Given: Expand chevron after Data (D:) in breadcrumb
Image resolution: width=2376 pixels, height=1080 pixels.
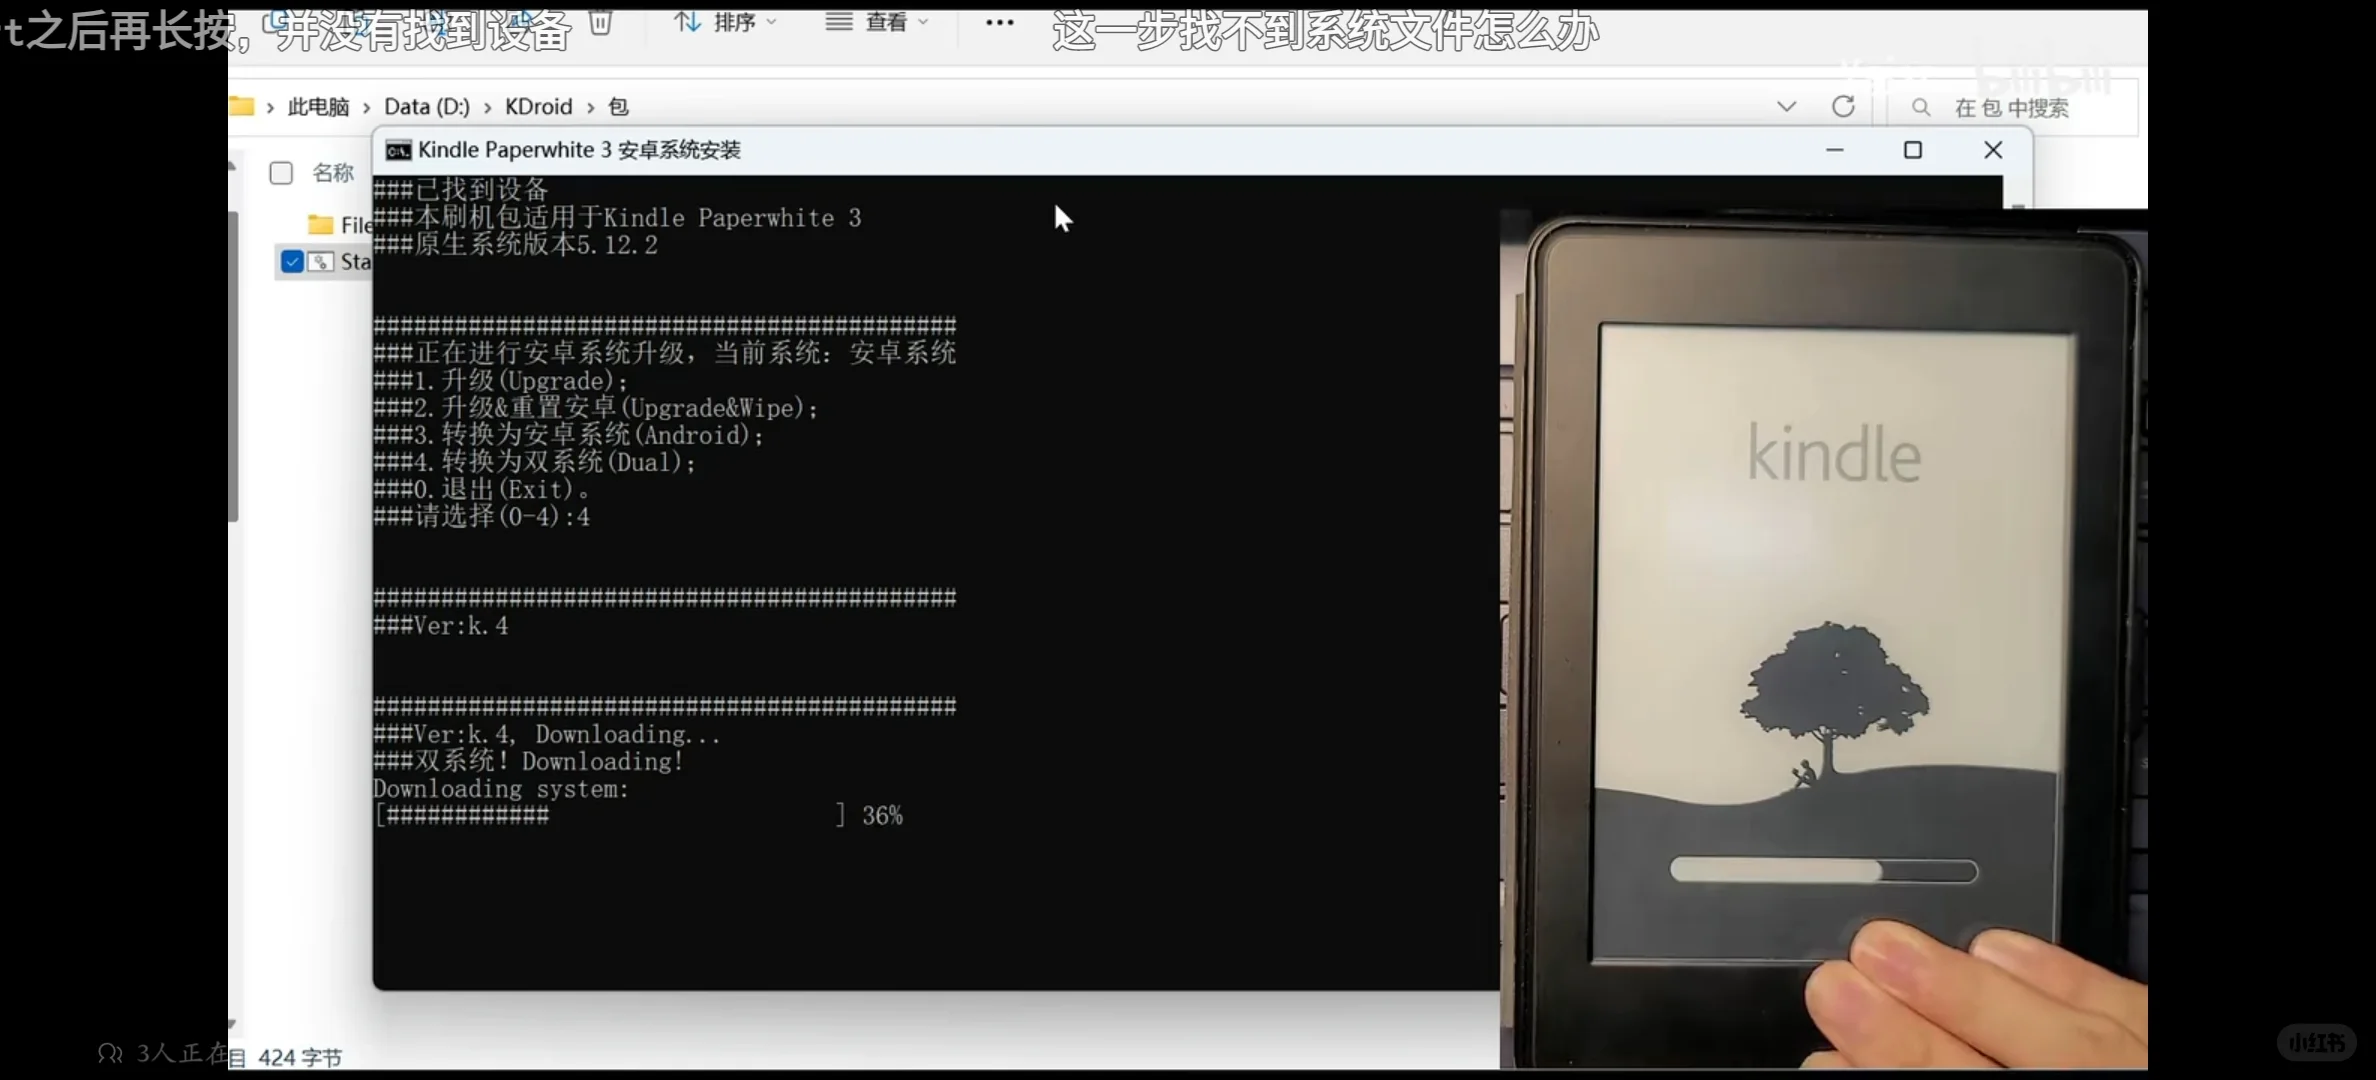Looking at the screenshot, I should tap(487, 107).
